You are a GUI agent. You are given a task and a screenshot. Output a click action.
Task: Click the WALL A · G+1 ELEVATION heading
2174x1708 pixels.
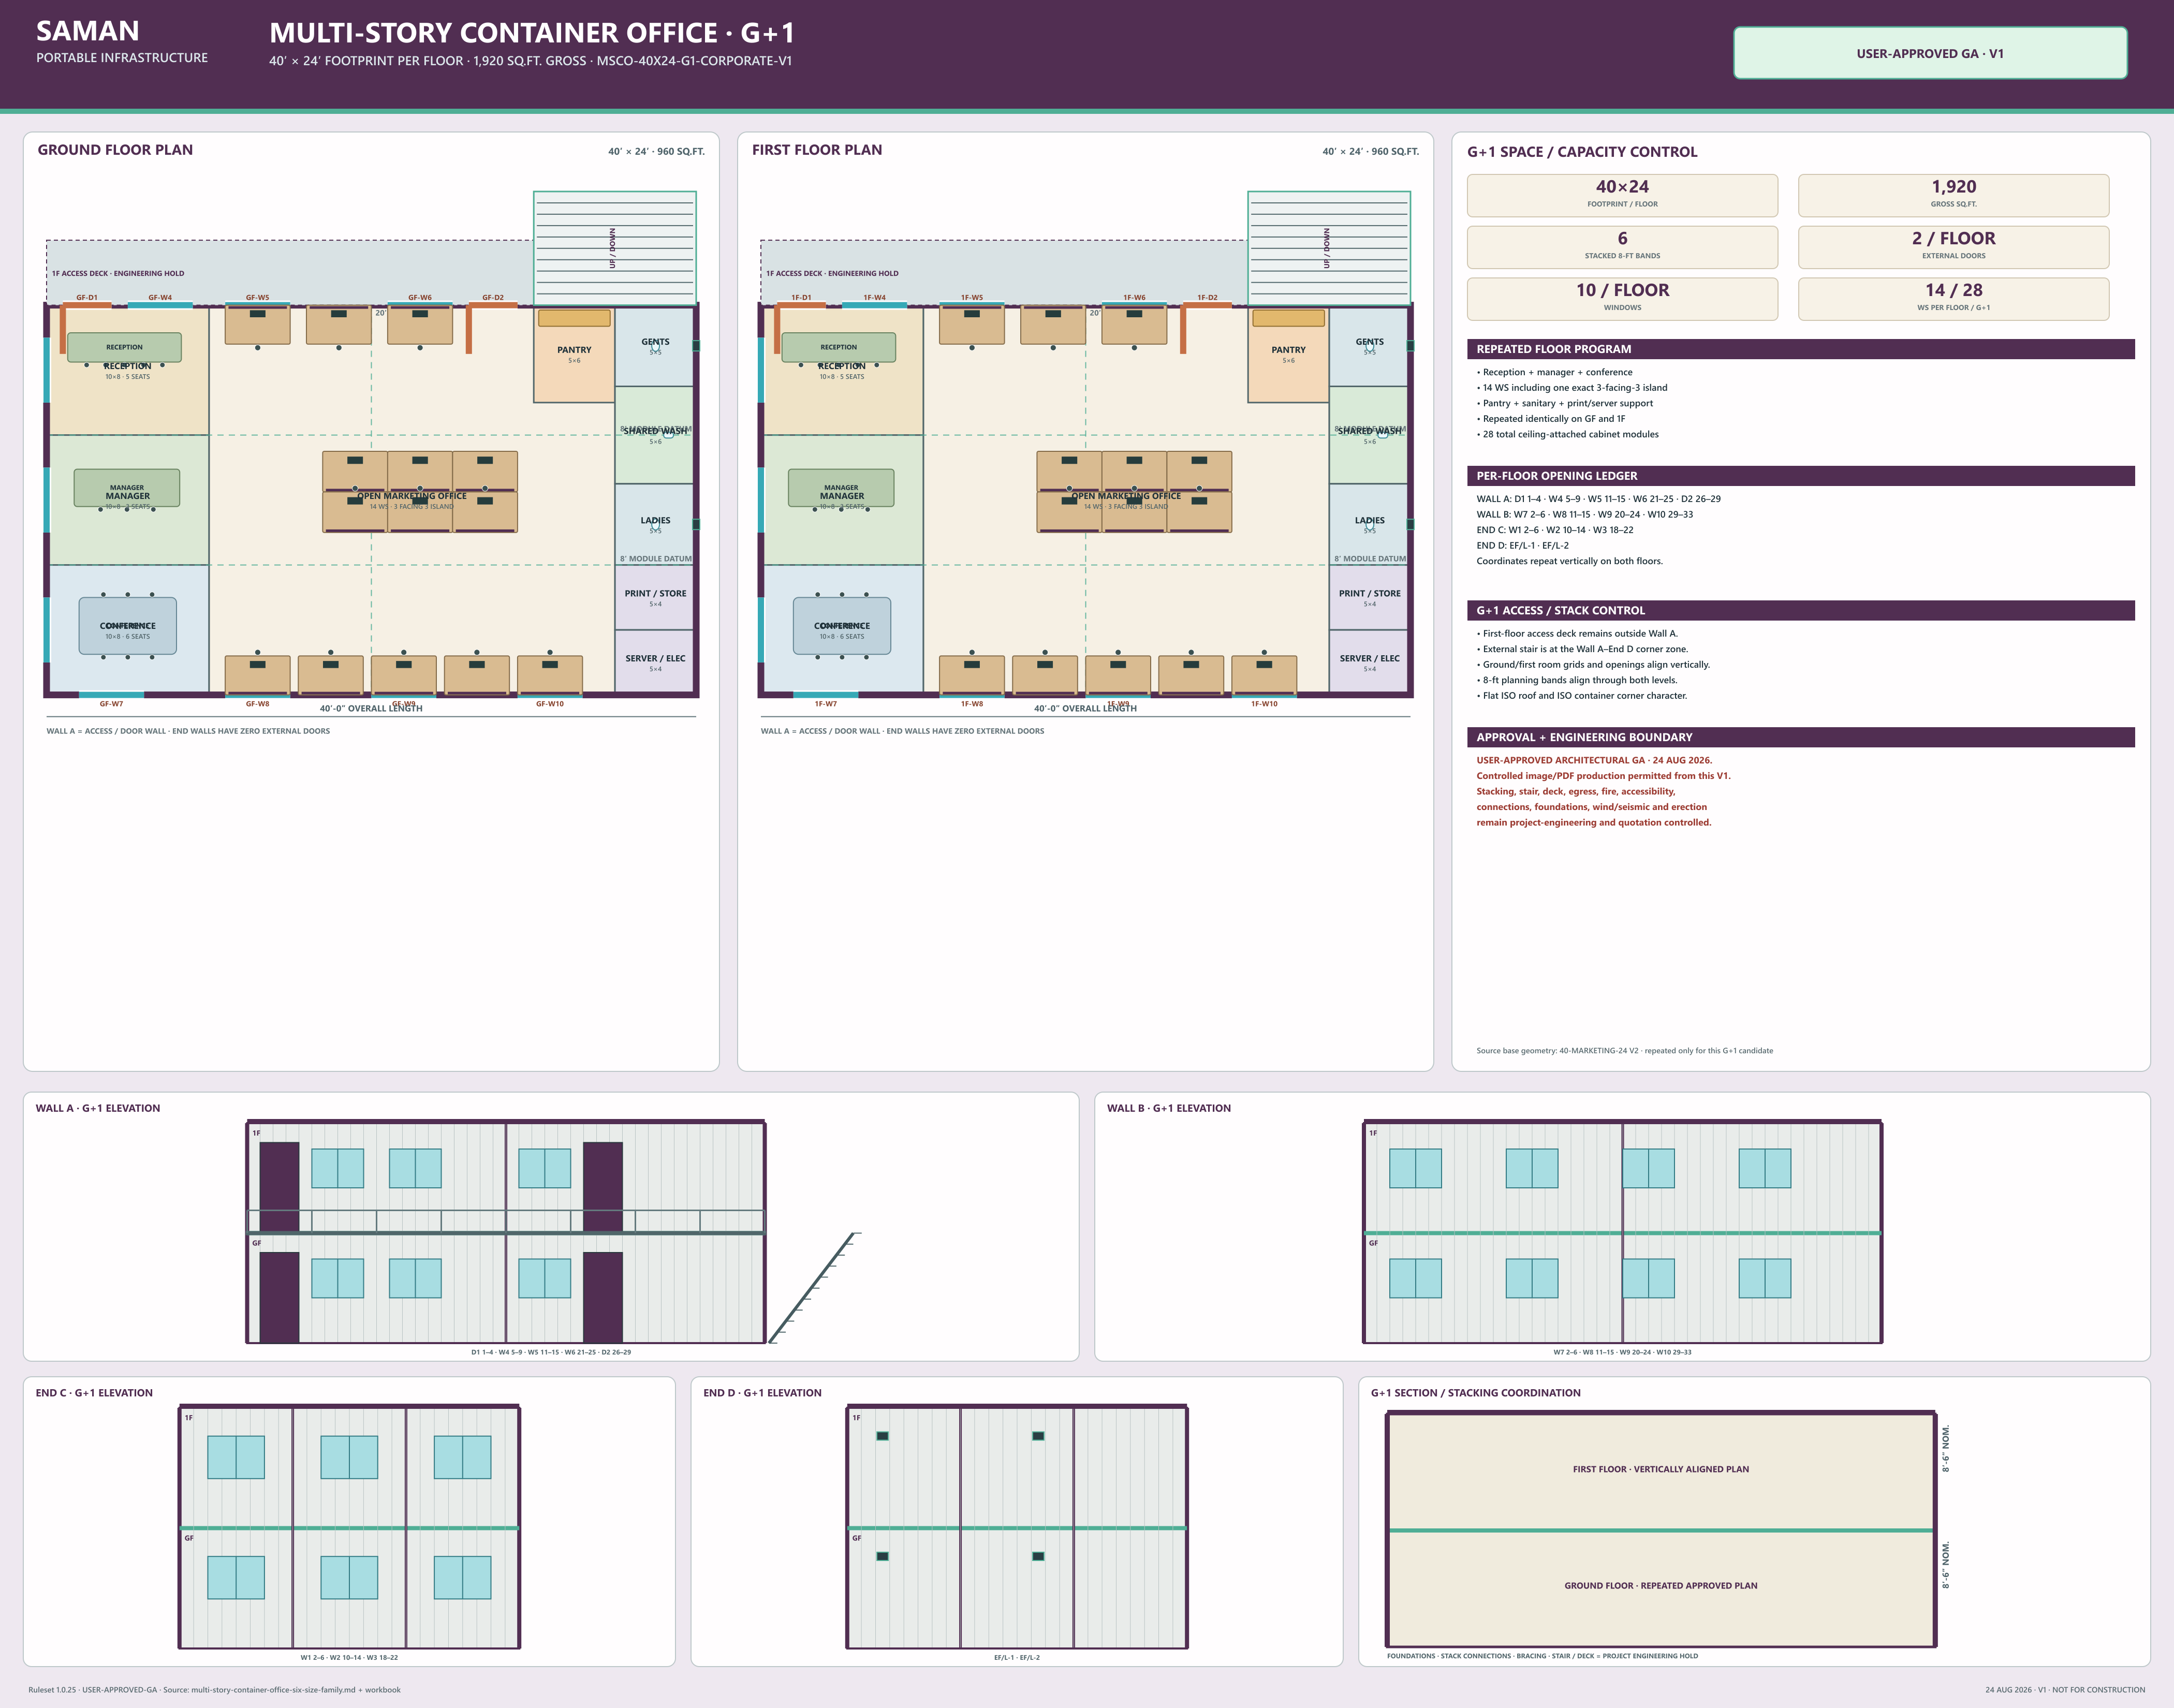coord(98,1108)
